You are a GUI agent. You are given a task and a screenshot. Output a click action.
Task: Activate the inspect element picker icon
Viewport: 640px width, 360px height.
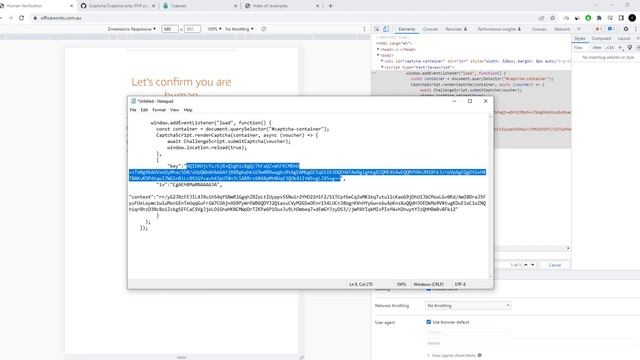(377, 29)
